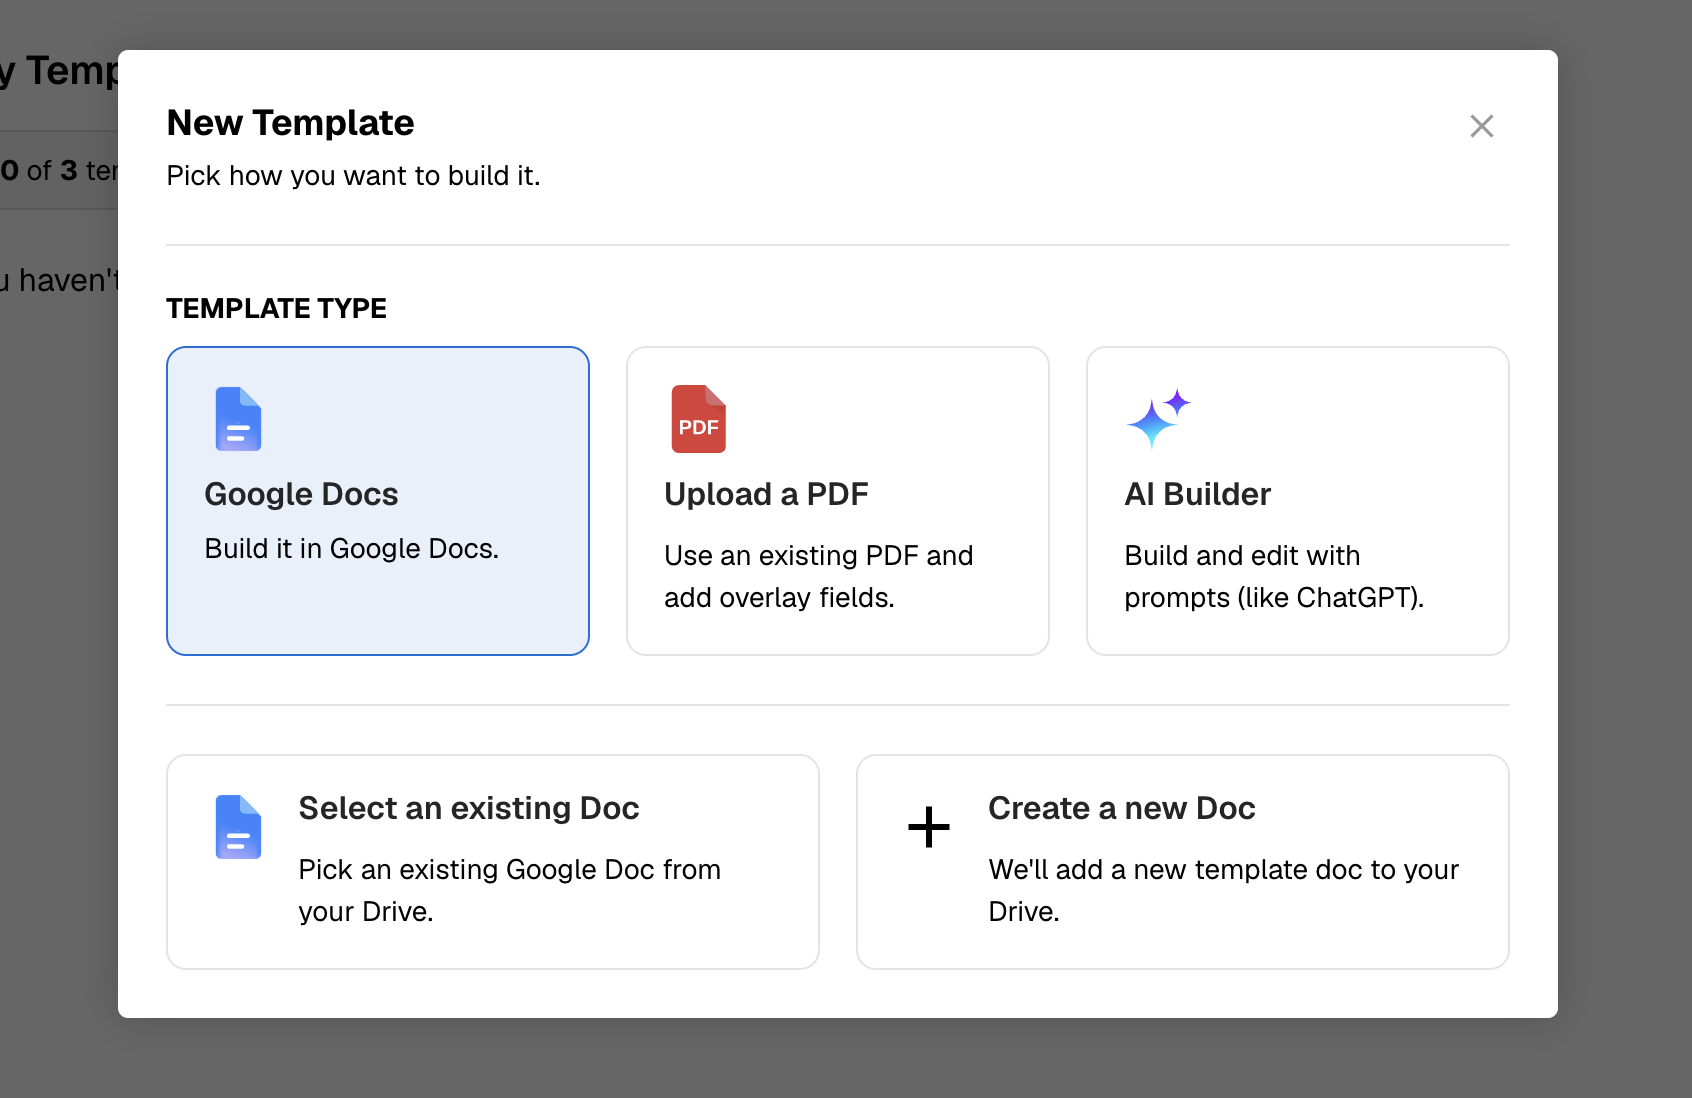
Task: Click 'Pick an existing Google Doc from your Drive.' text
Action: (509, 890)
